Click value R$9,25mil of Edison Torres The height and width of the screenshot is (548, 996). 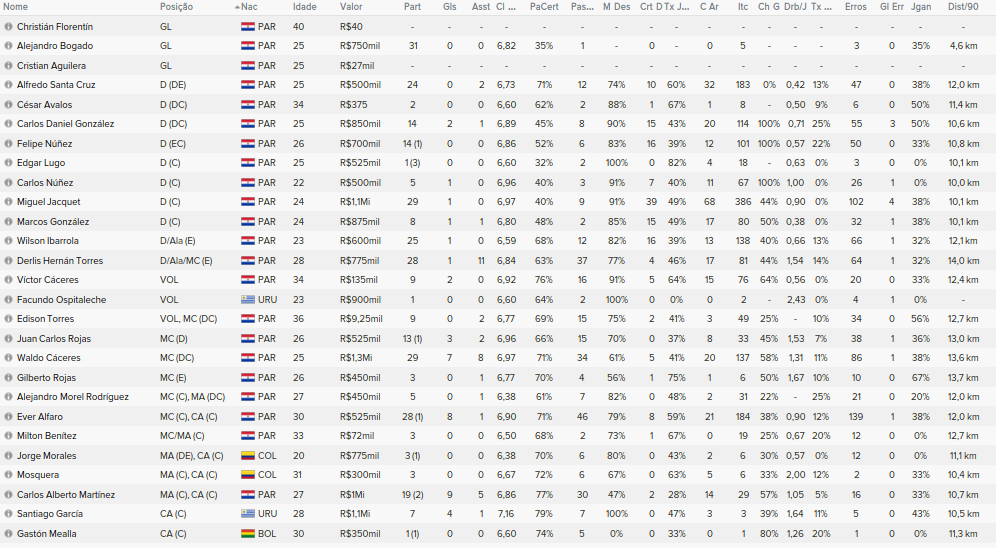pos(361,319)
